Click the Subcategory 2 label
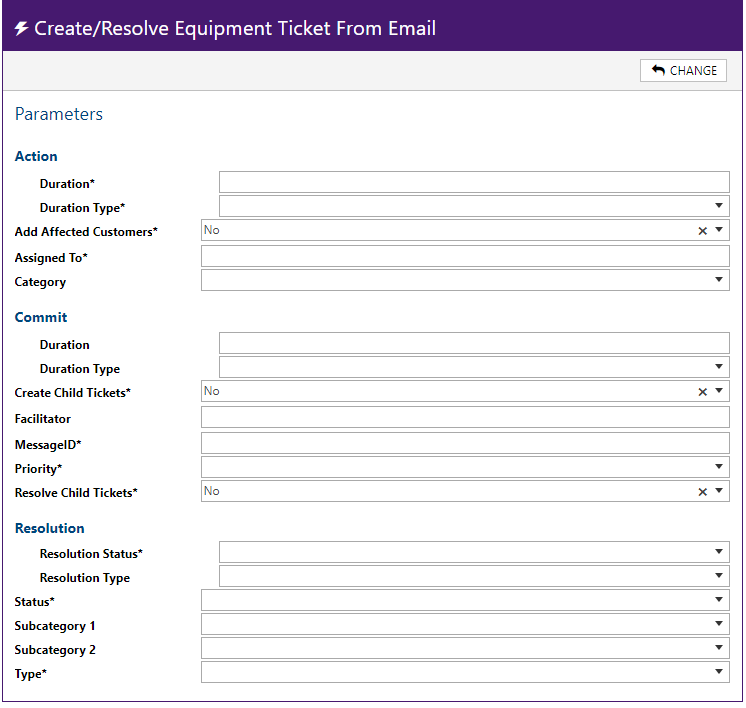Viewport: 746px width, 708px height. tap(55, 650)
